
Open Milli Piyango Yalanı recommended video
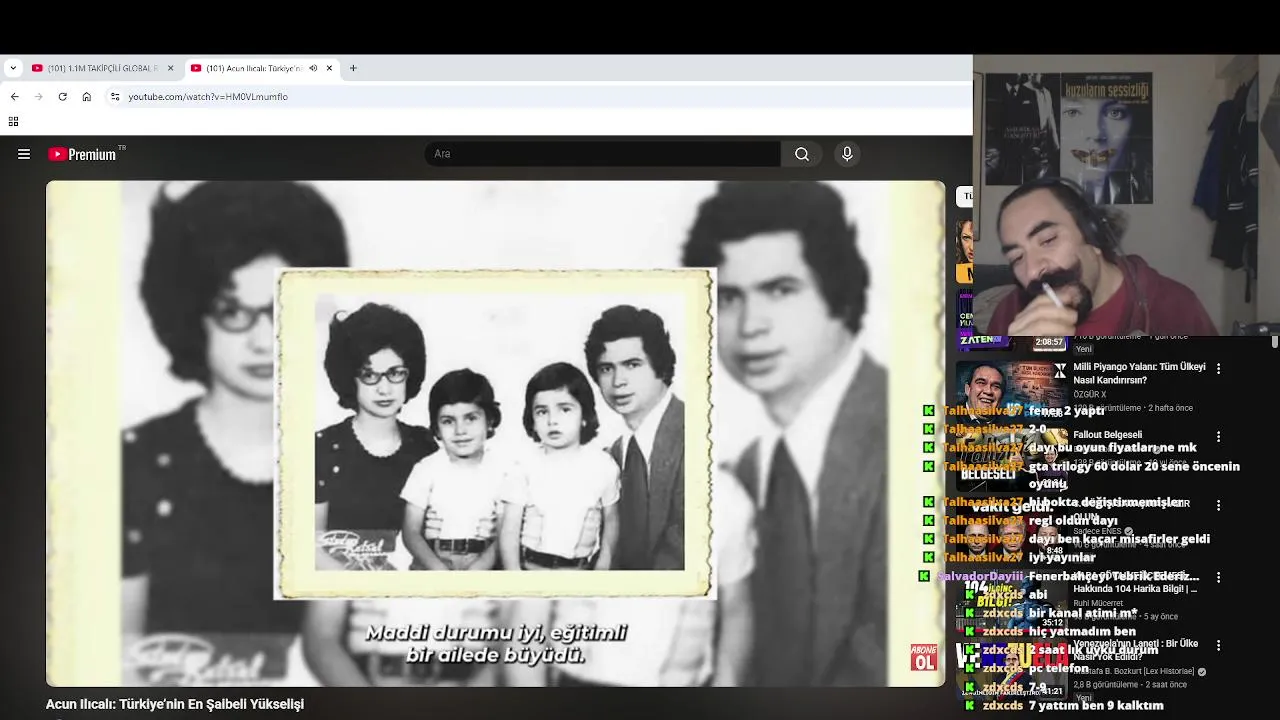(1140, 374)
